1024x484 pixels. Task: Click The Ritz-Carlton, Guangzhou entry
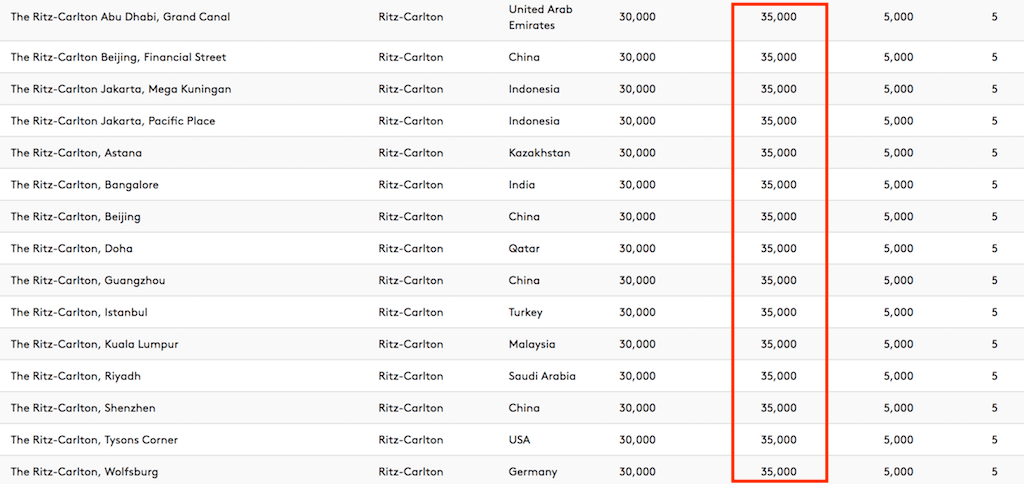click(x=88, y=280)
